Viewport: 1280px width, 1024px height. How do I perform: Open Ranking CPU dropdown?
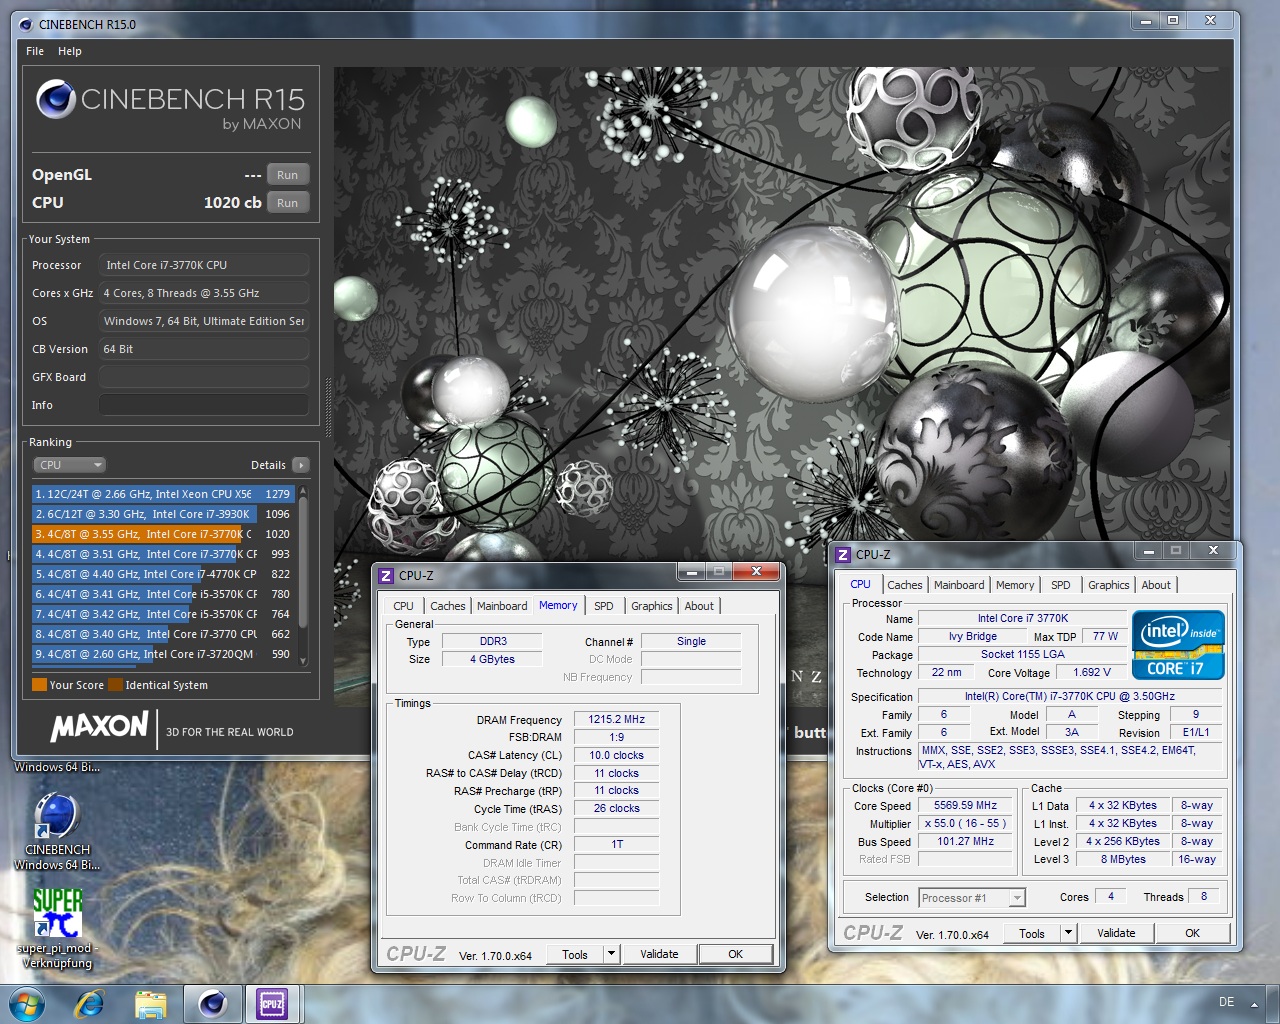69,465
